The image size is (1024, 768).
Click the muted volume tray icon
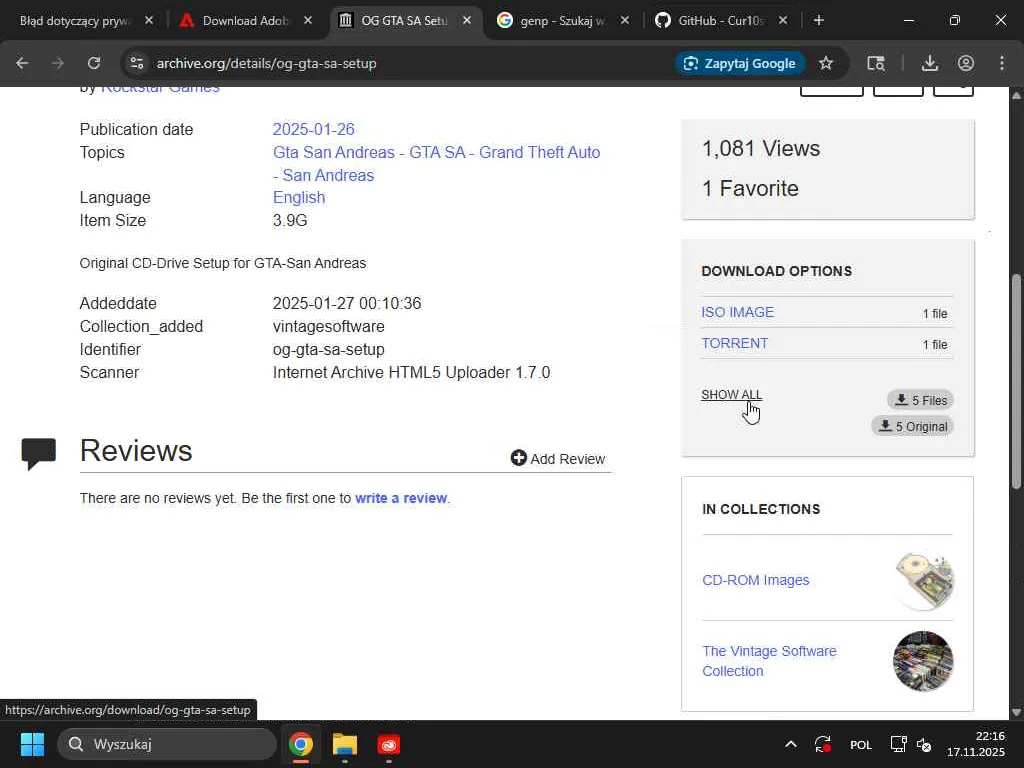[924, 744]
